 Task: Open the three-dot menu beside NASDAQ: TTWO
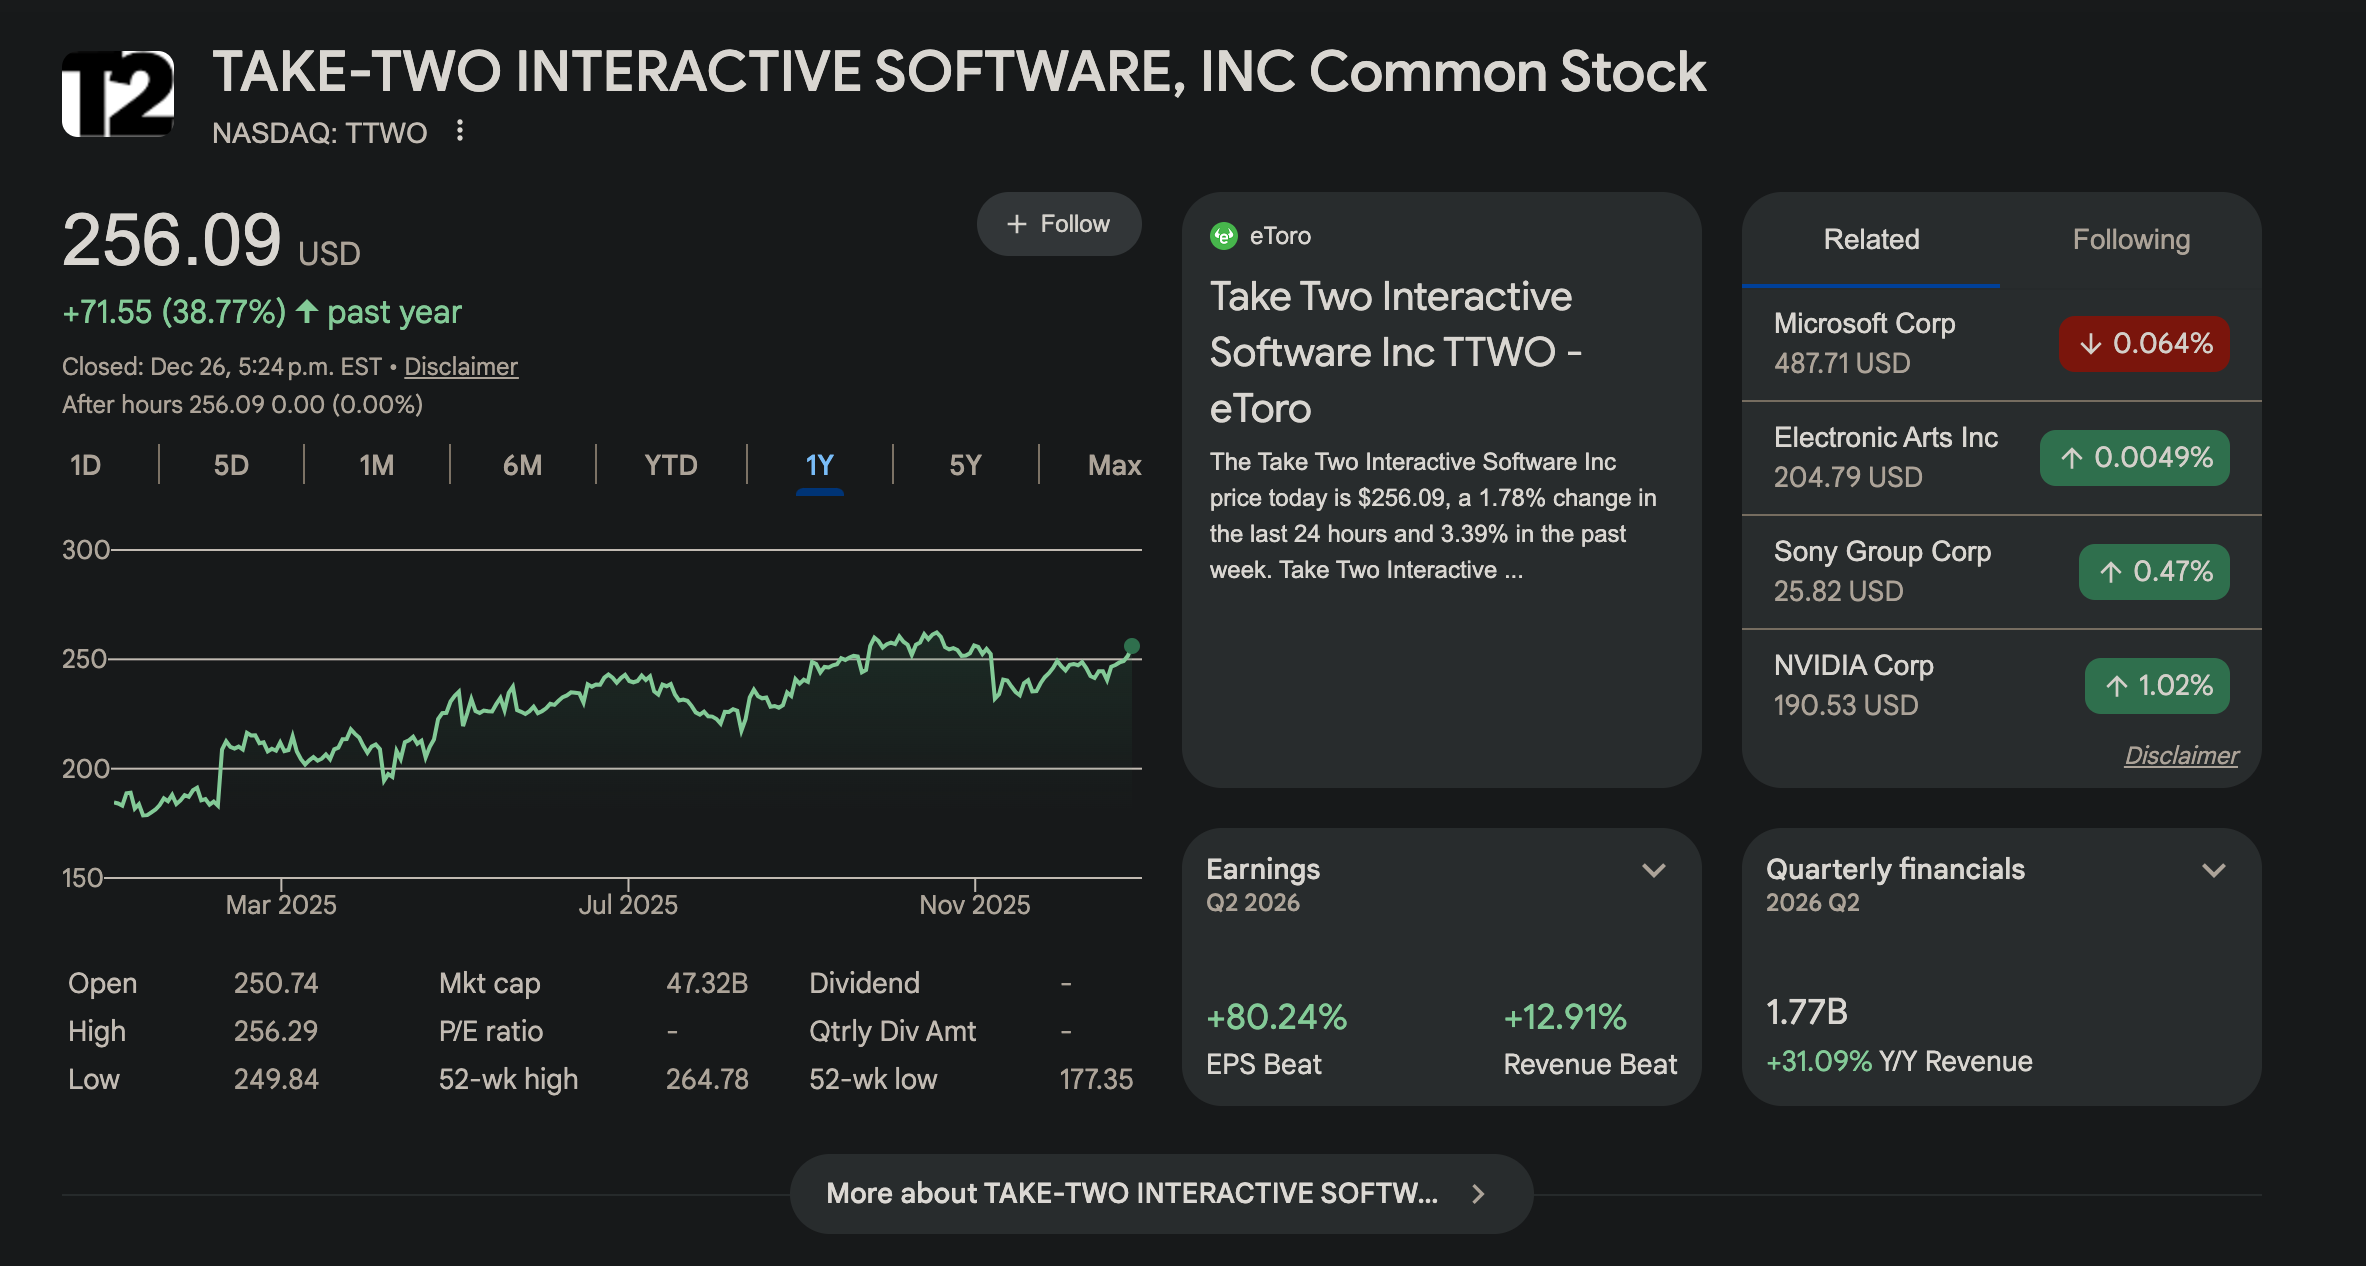coord(459,131)
